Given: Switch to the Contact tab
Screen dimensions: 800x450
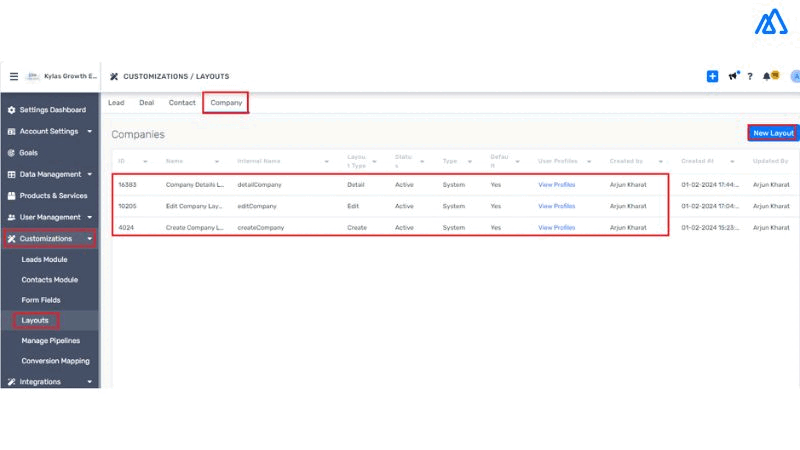Looking at the screenshot, I should pyautogui.click(x=182, y=102).
